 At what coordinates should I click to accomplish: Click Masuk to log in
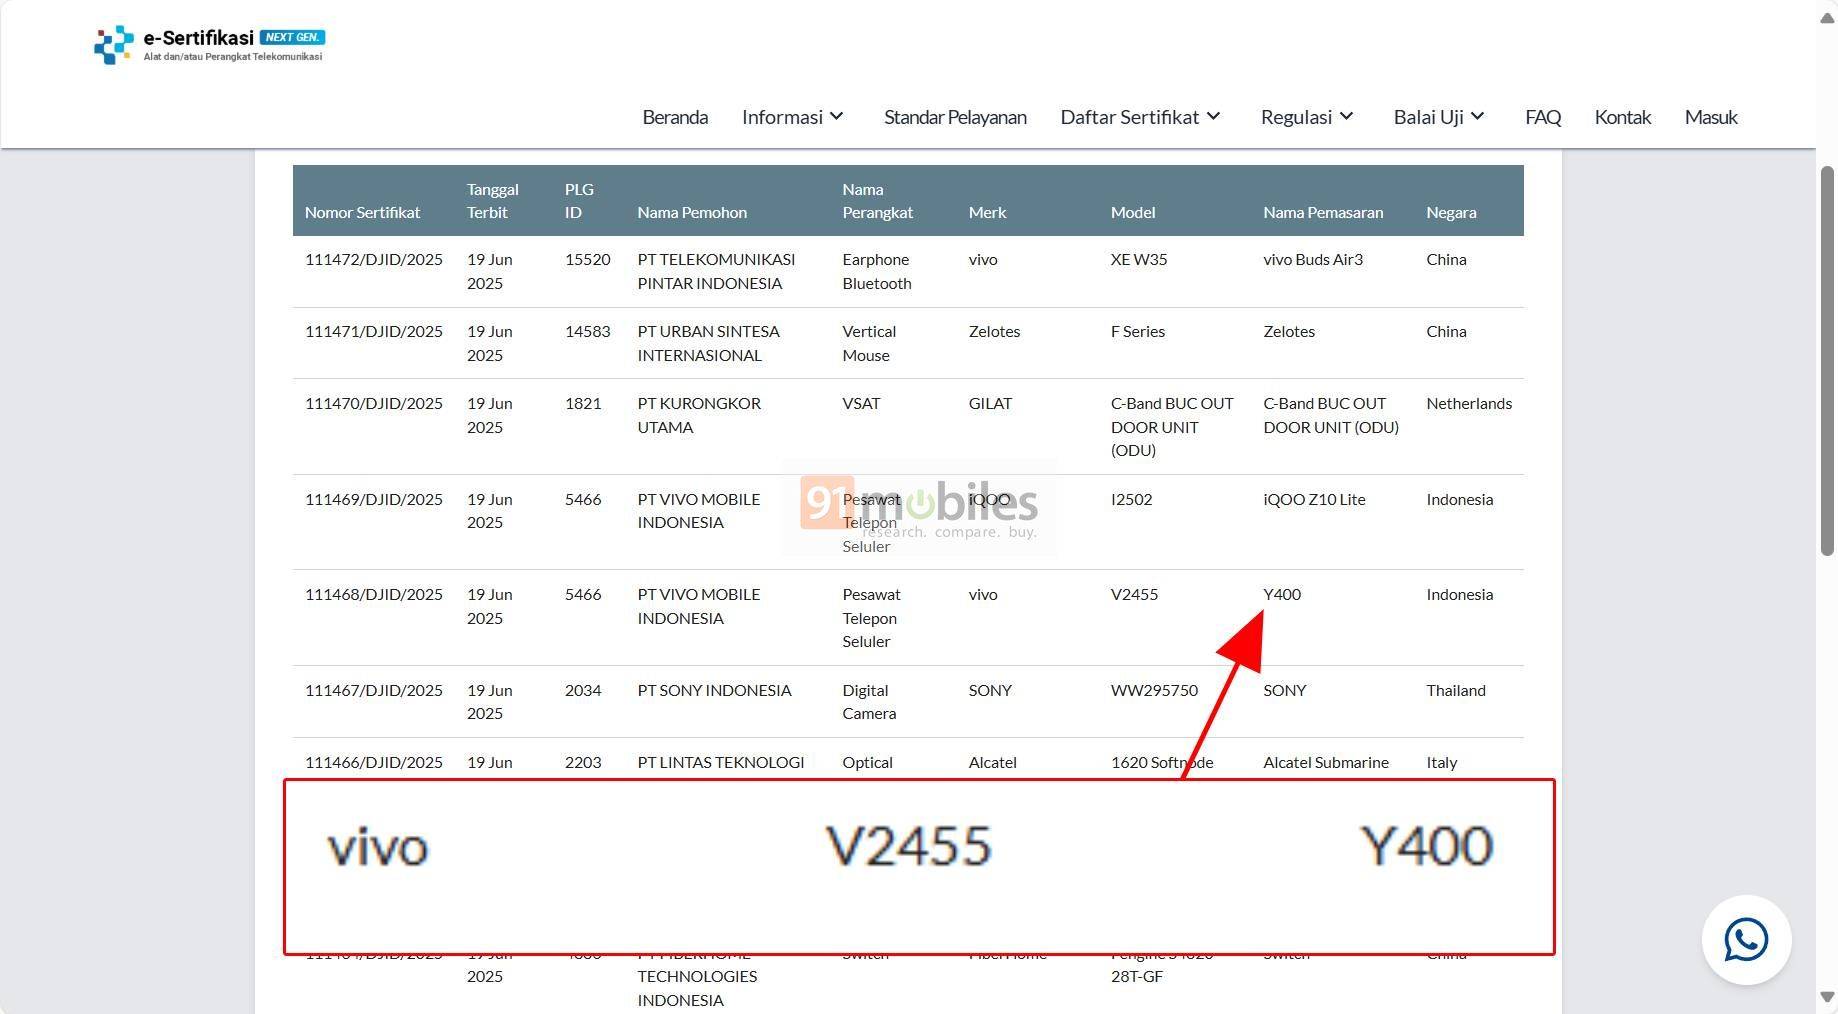1711,117
